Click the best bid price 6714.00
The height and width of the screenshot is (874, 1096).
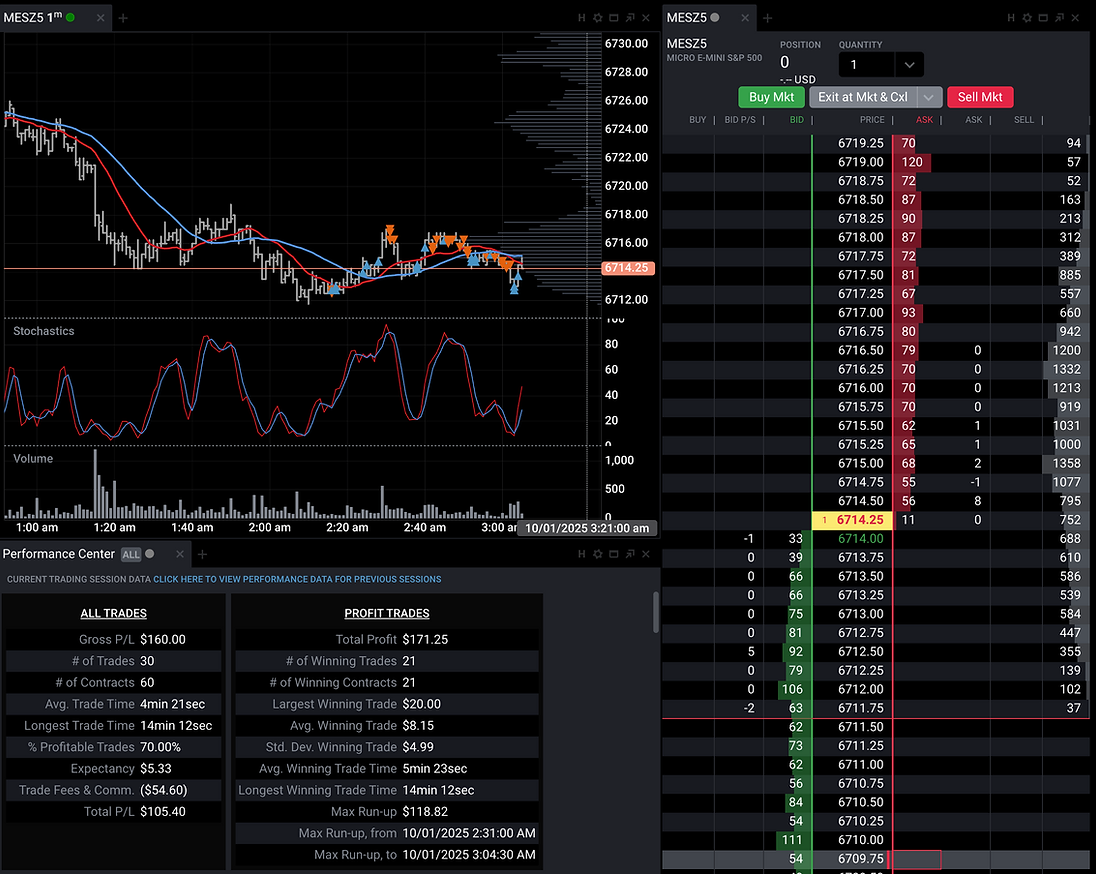860,538
